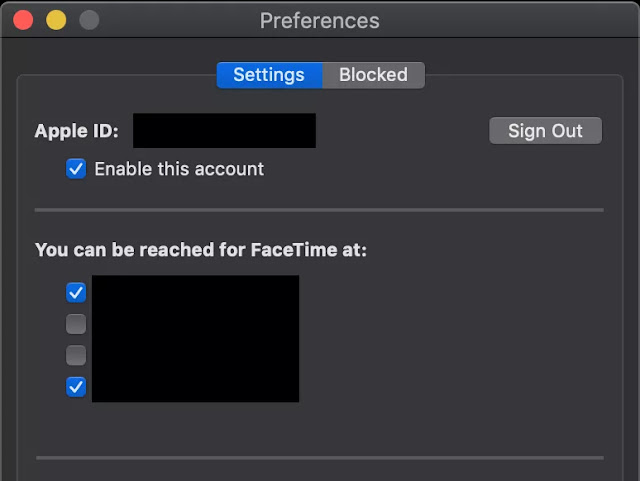Select the Settings tab

click(269, 75)
